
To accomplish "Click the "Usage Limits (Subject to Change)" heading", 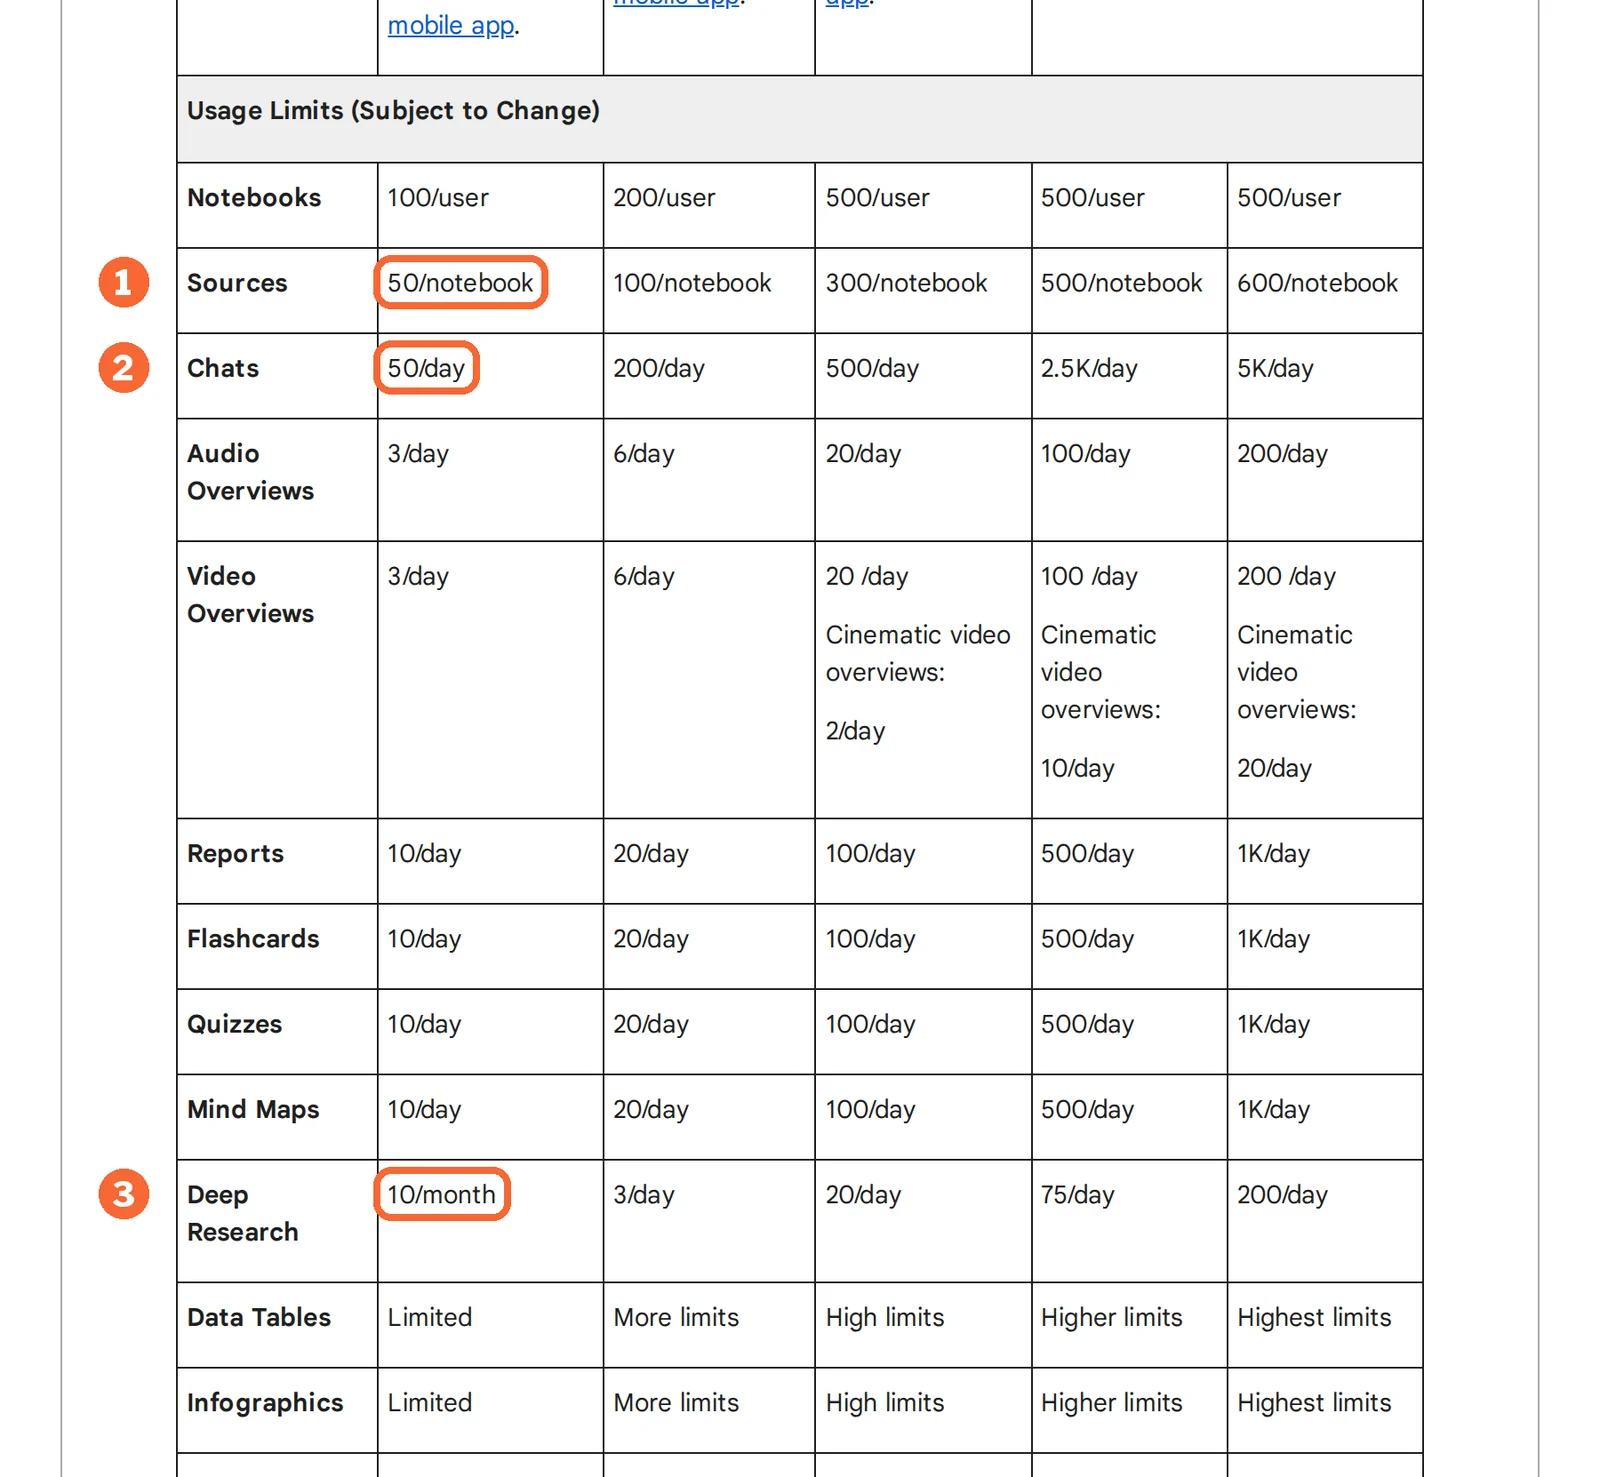I will (x=393, y=110).
